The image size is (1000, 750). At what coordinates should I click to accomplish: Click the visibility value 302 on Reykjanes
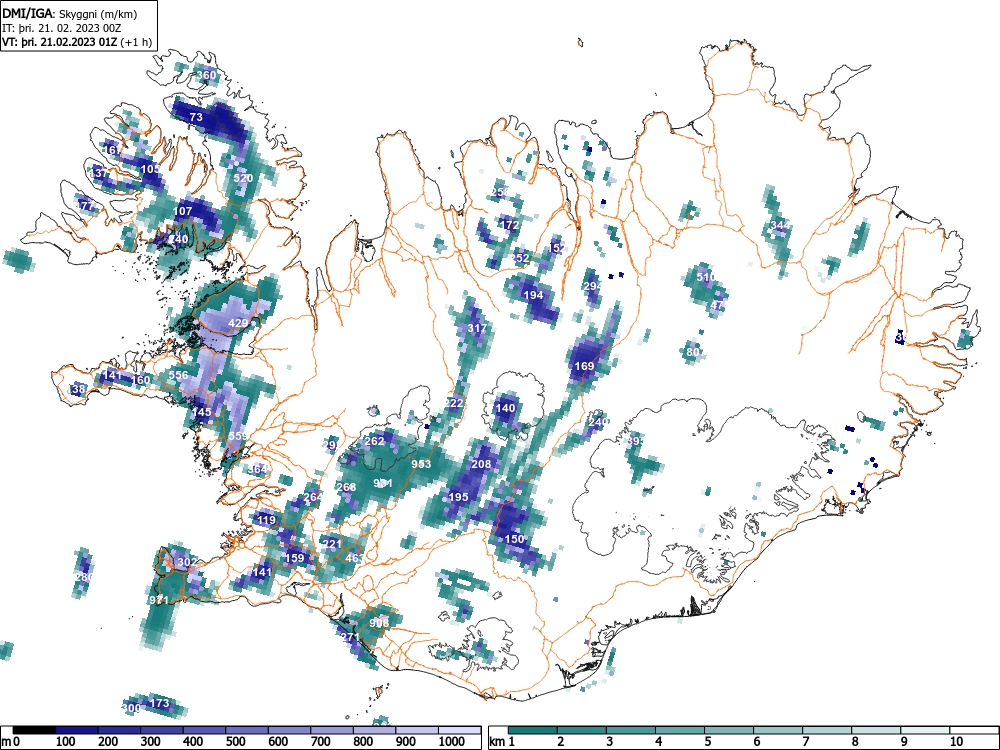point(187,562)
